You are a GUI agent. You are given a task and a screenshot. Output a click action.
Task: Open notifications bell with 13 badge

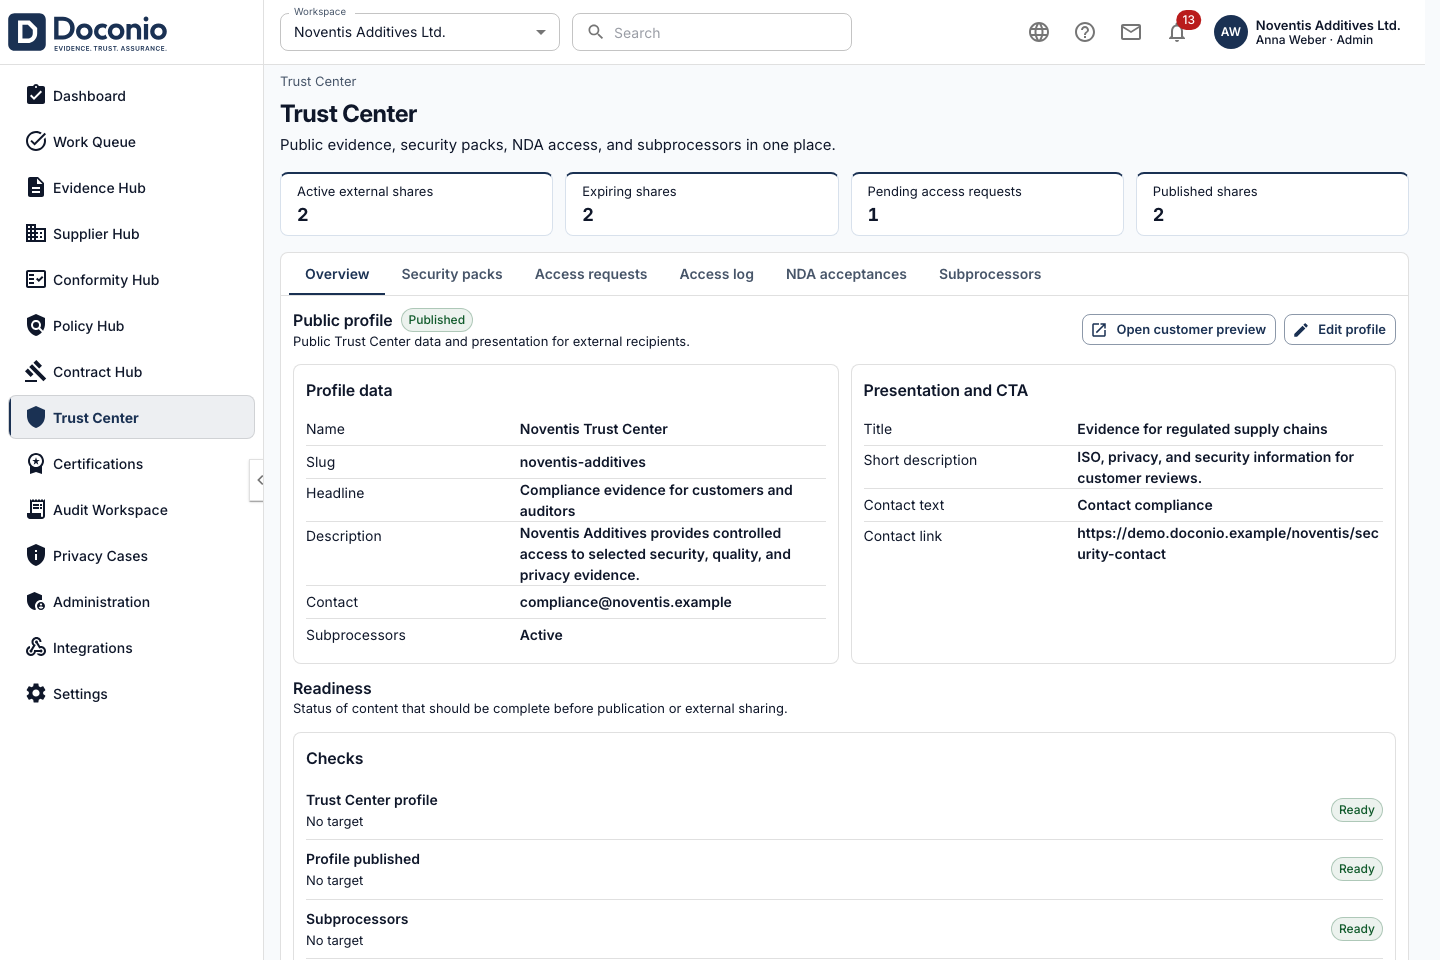(1178, 32)
